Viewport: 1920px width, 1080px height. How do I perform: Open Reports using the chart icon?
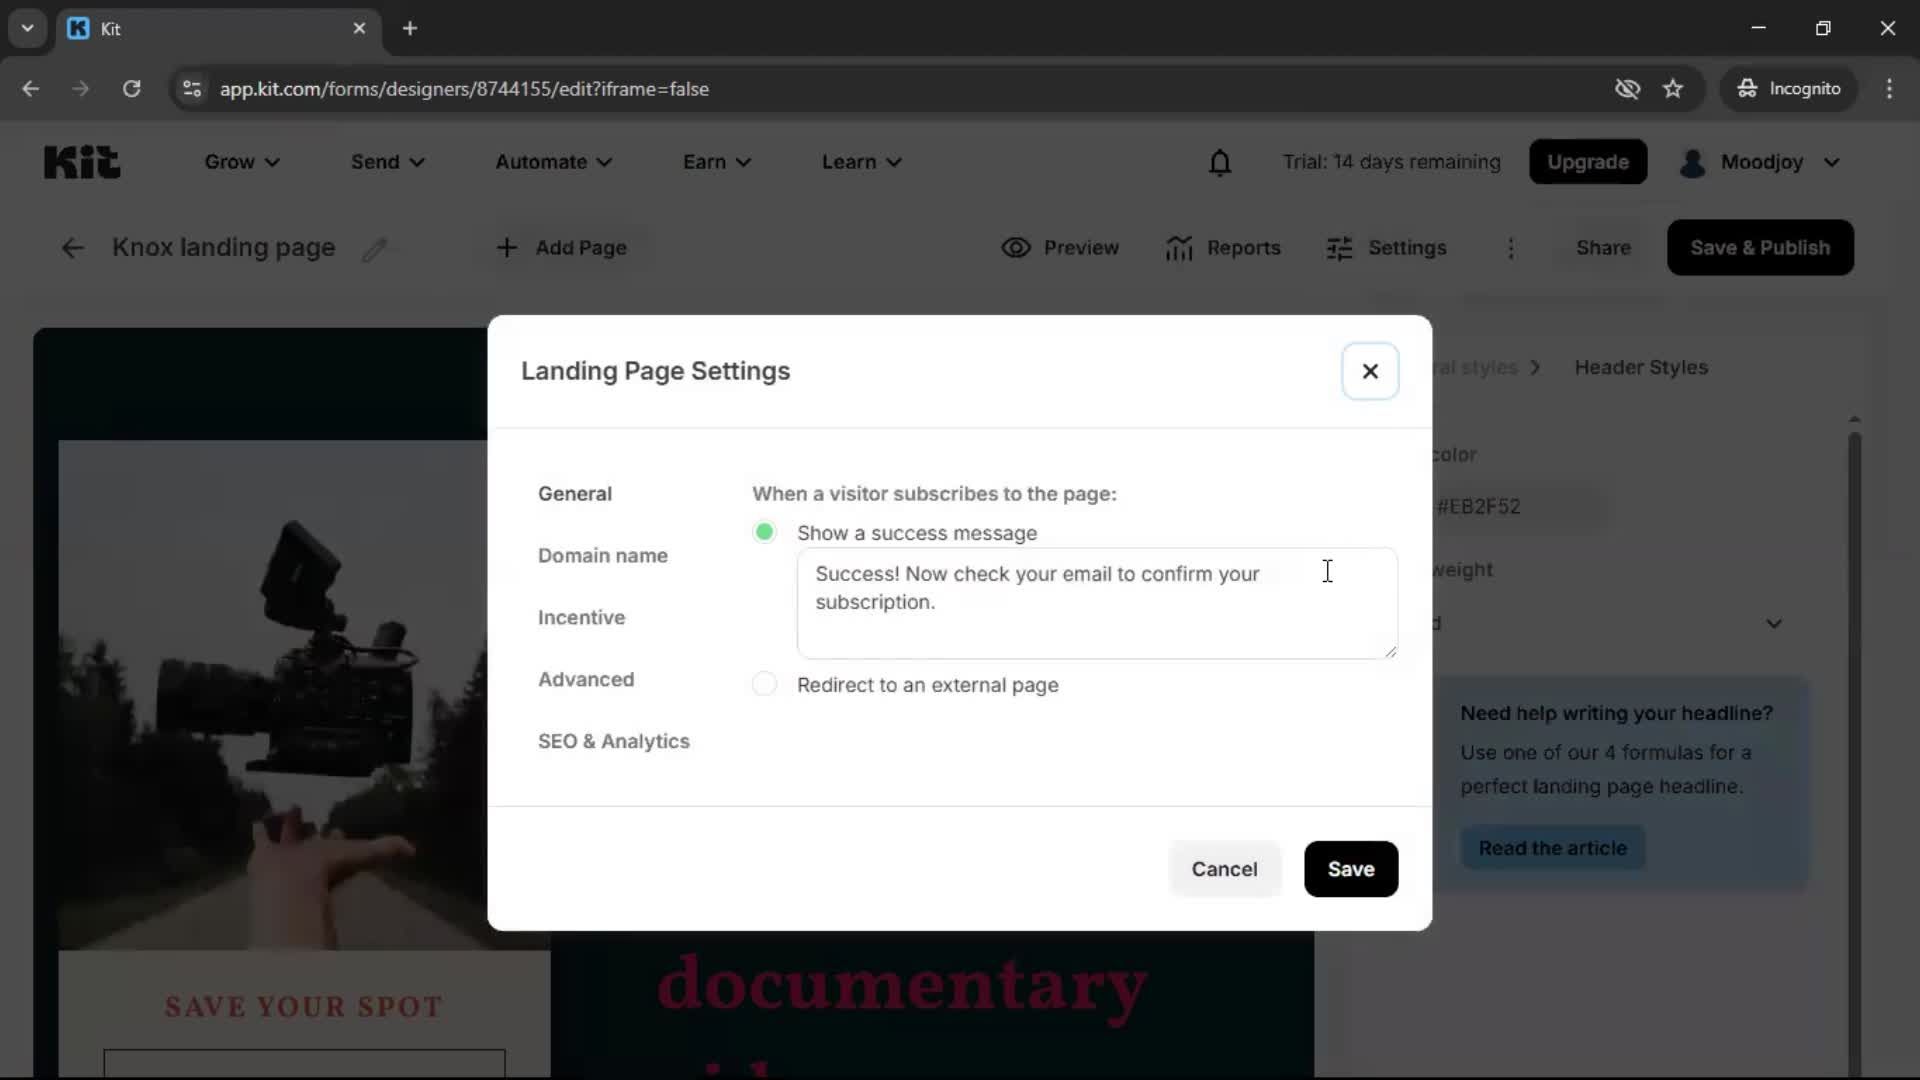(x=1180, y=248)
